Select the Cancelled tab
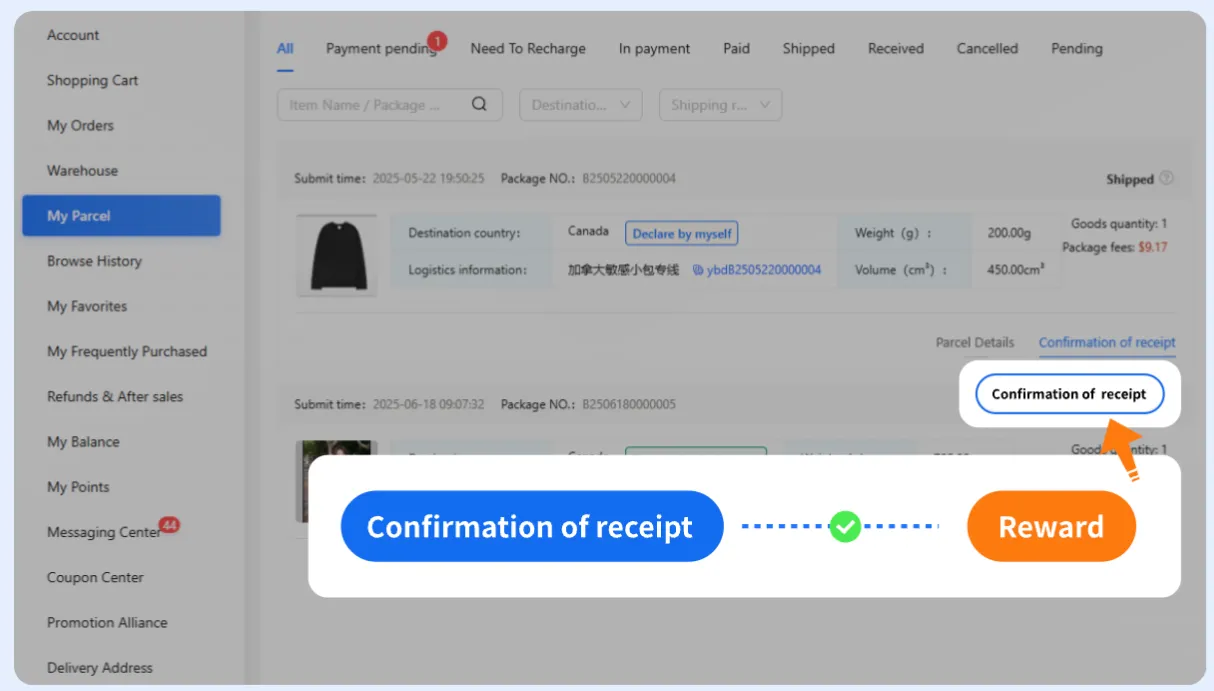Image resolution: width=1214 pixels, height=691 pixels. pyautogui.click(x=986, y=49)
